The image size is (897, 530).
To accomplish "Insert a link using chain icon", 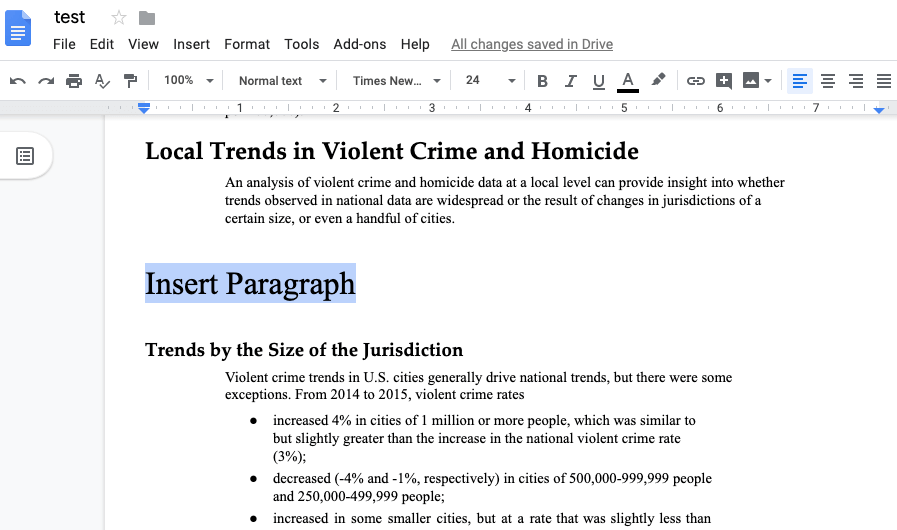I will 695,81.
